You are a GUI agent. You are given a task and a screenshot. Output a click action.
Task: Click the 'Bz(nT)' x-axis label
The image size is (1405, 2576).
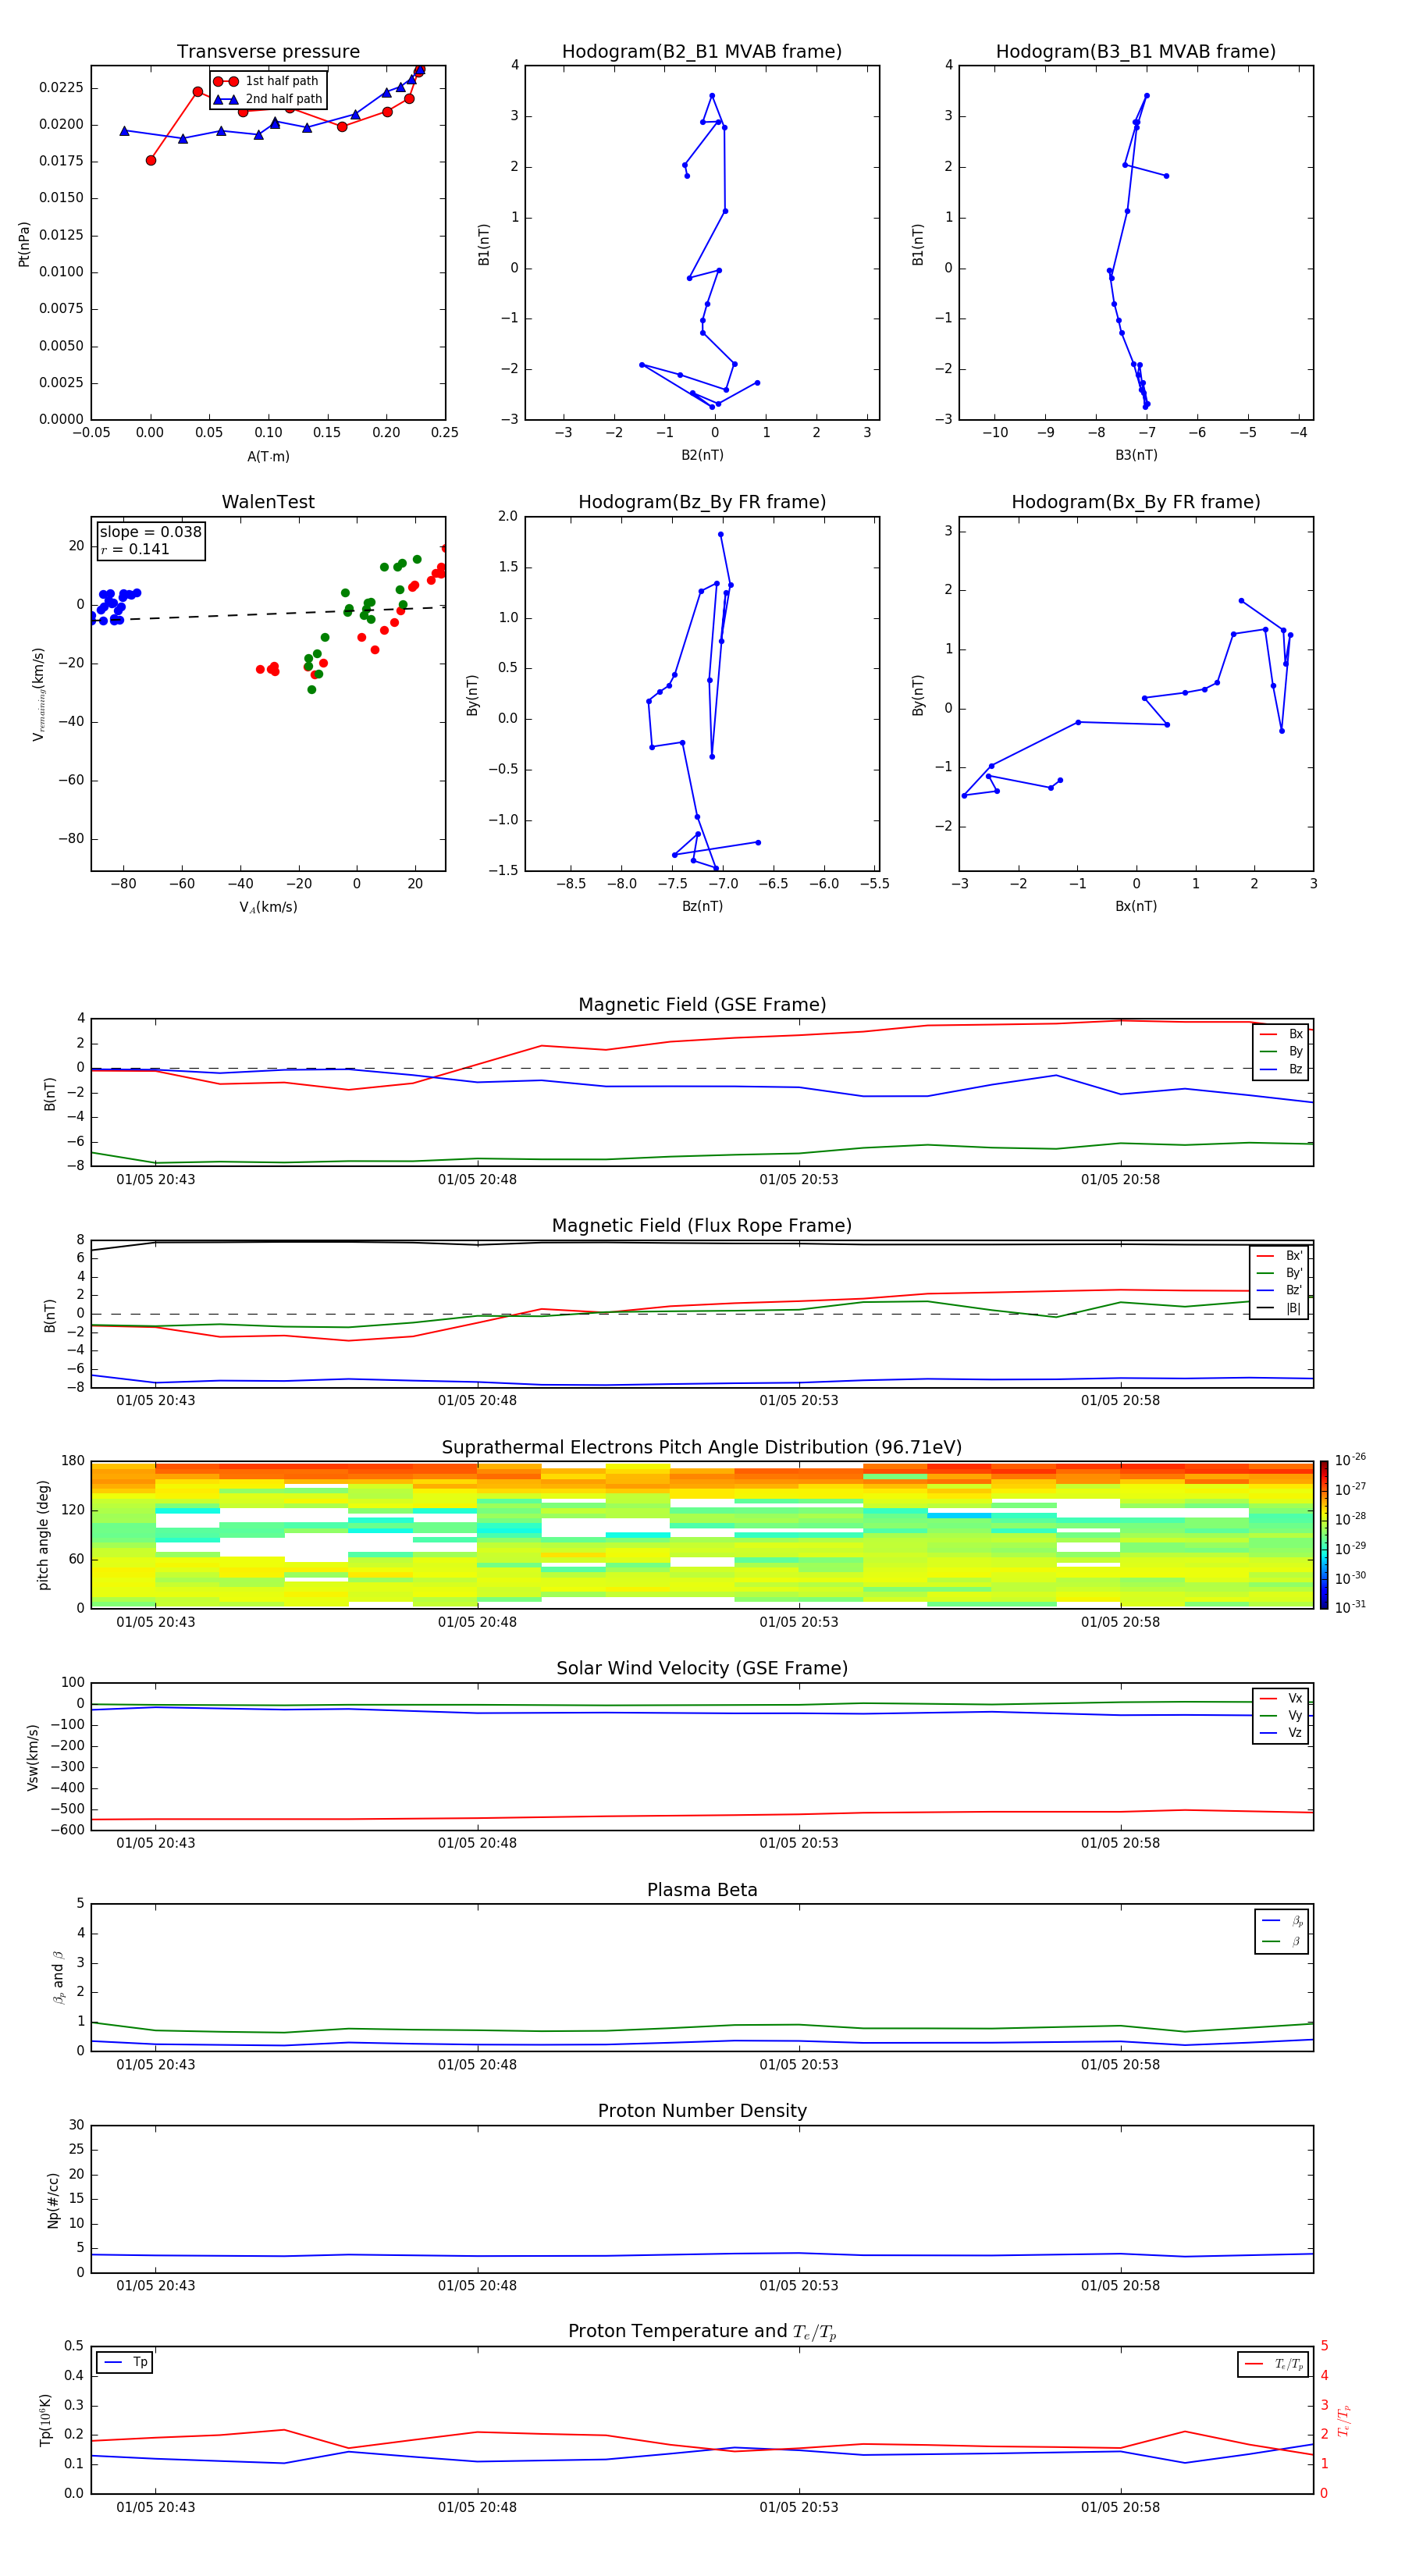point(702,906)
